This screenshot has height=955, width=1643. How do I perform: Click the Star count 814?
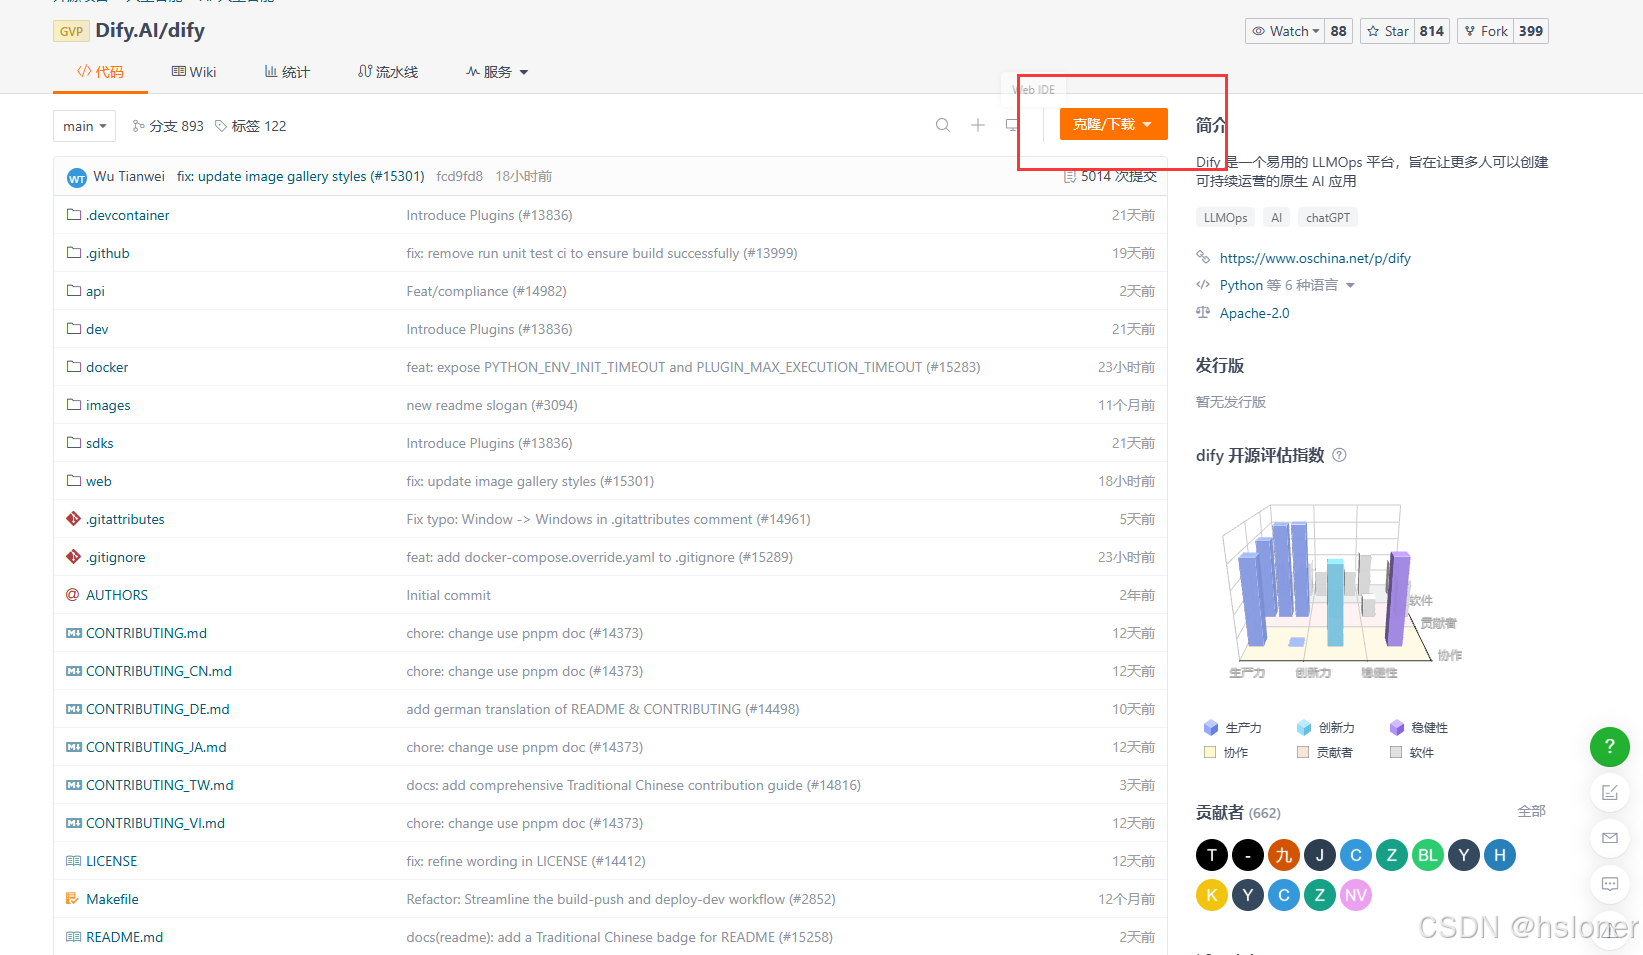coord(1432,31)
